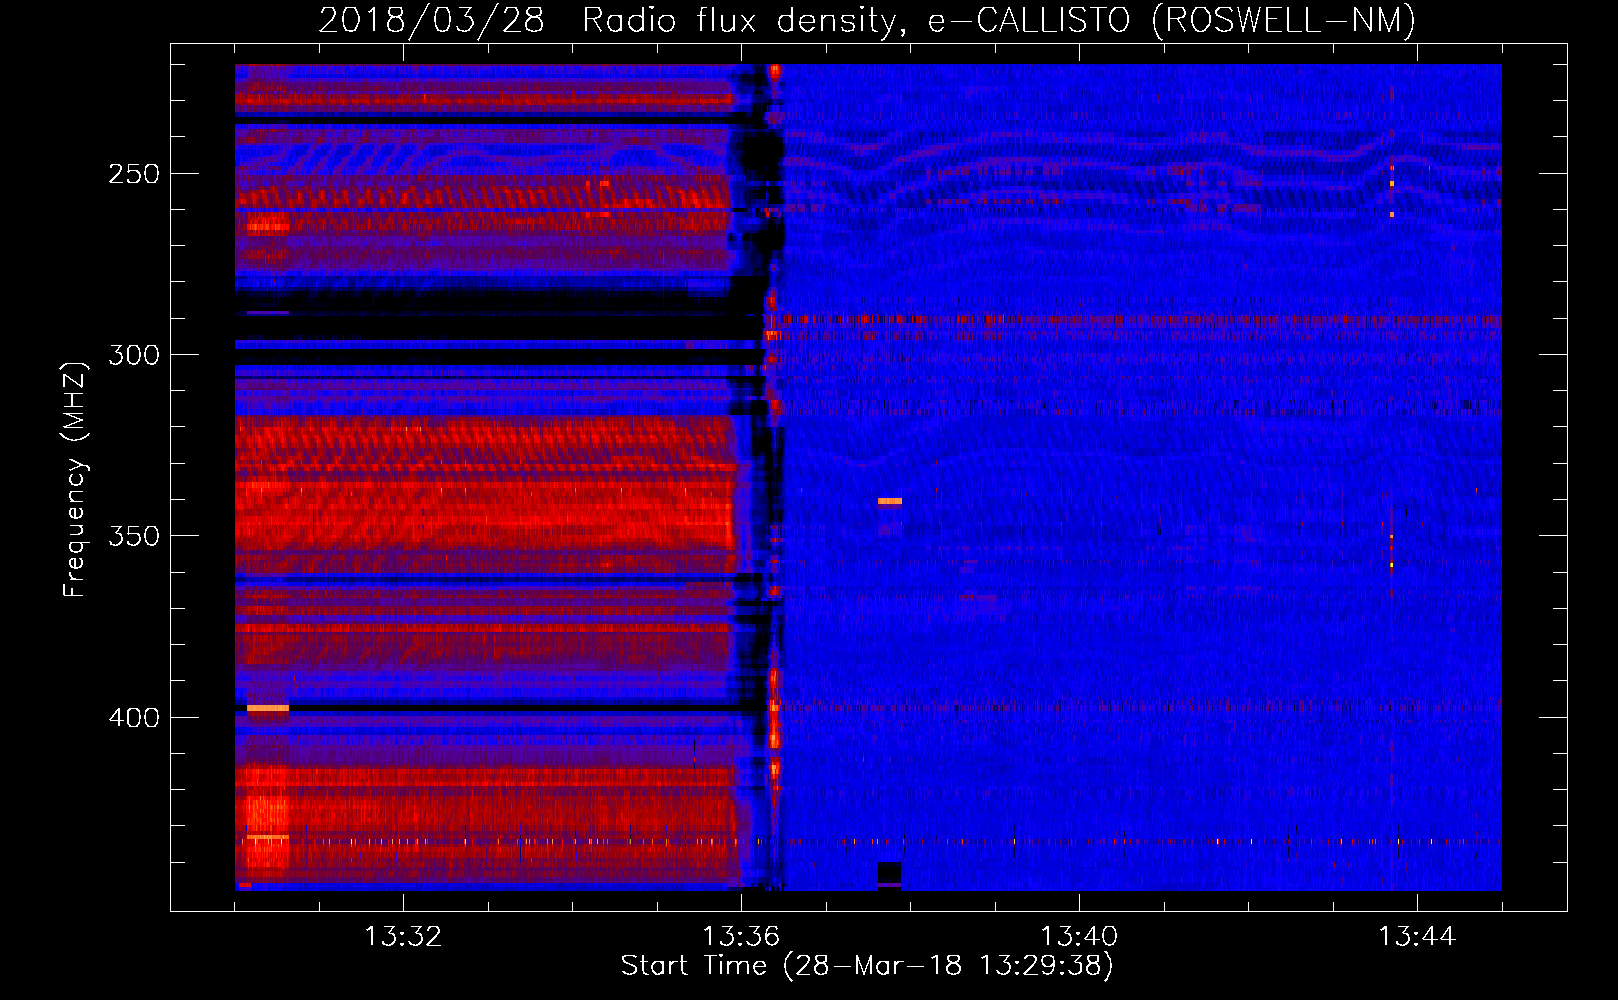Select the 400 frequency tick label
The width and height of the screenshot is (1618, 1000).
(x=134, y=718)
